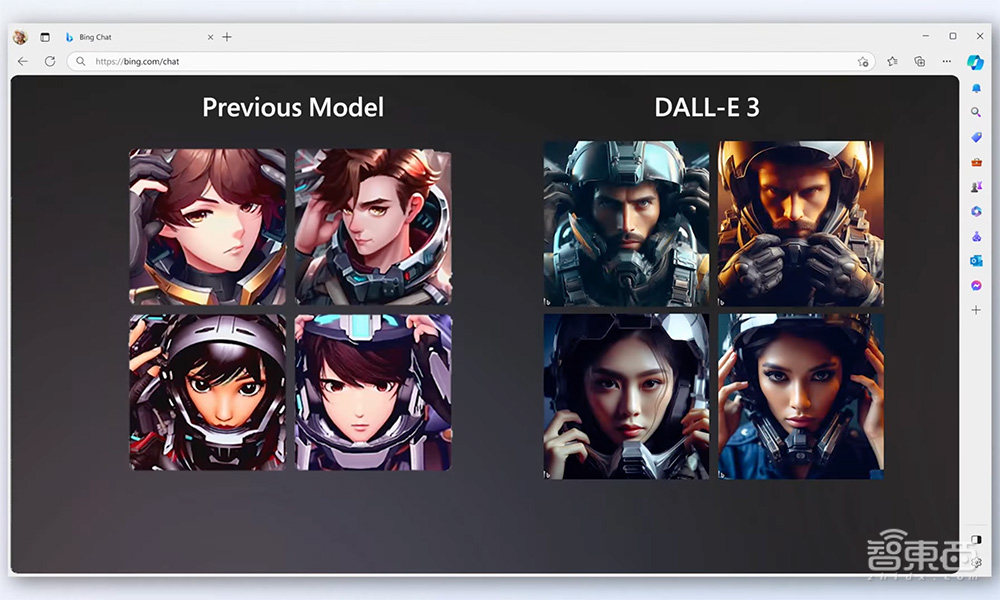Select the top-left DALL-E 3 image

click(626, 223)
